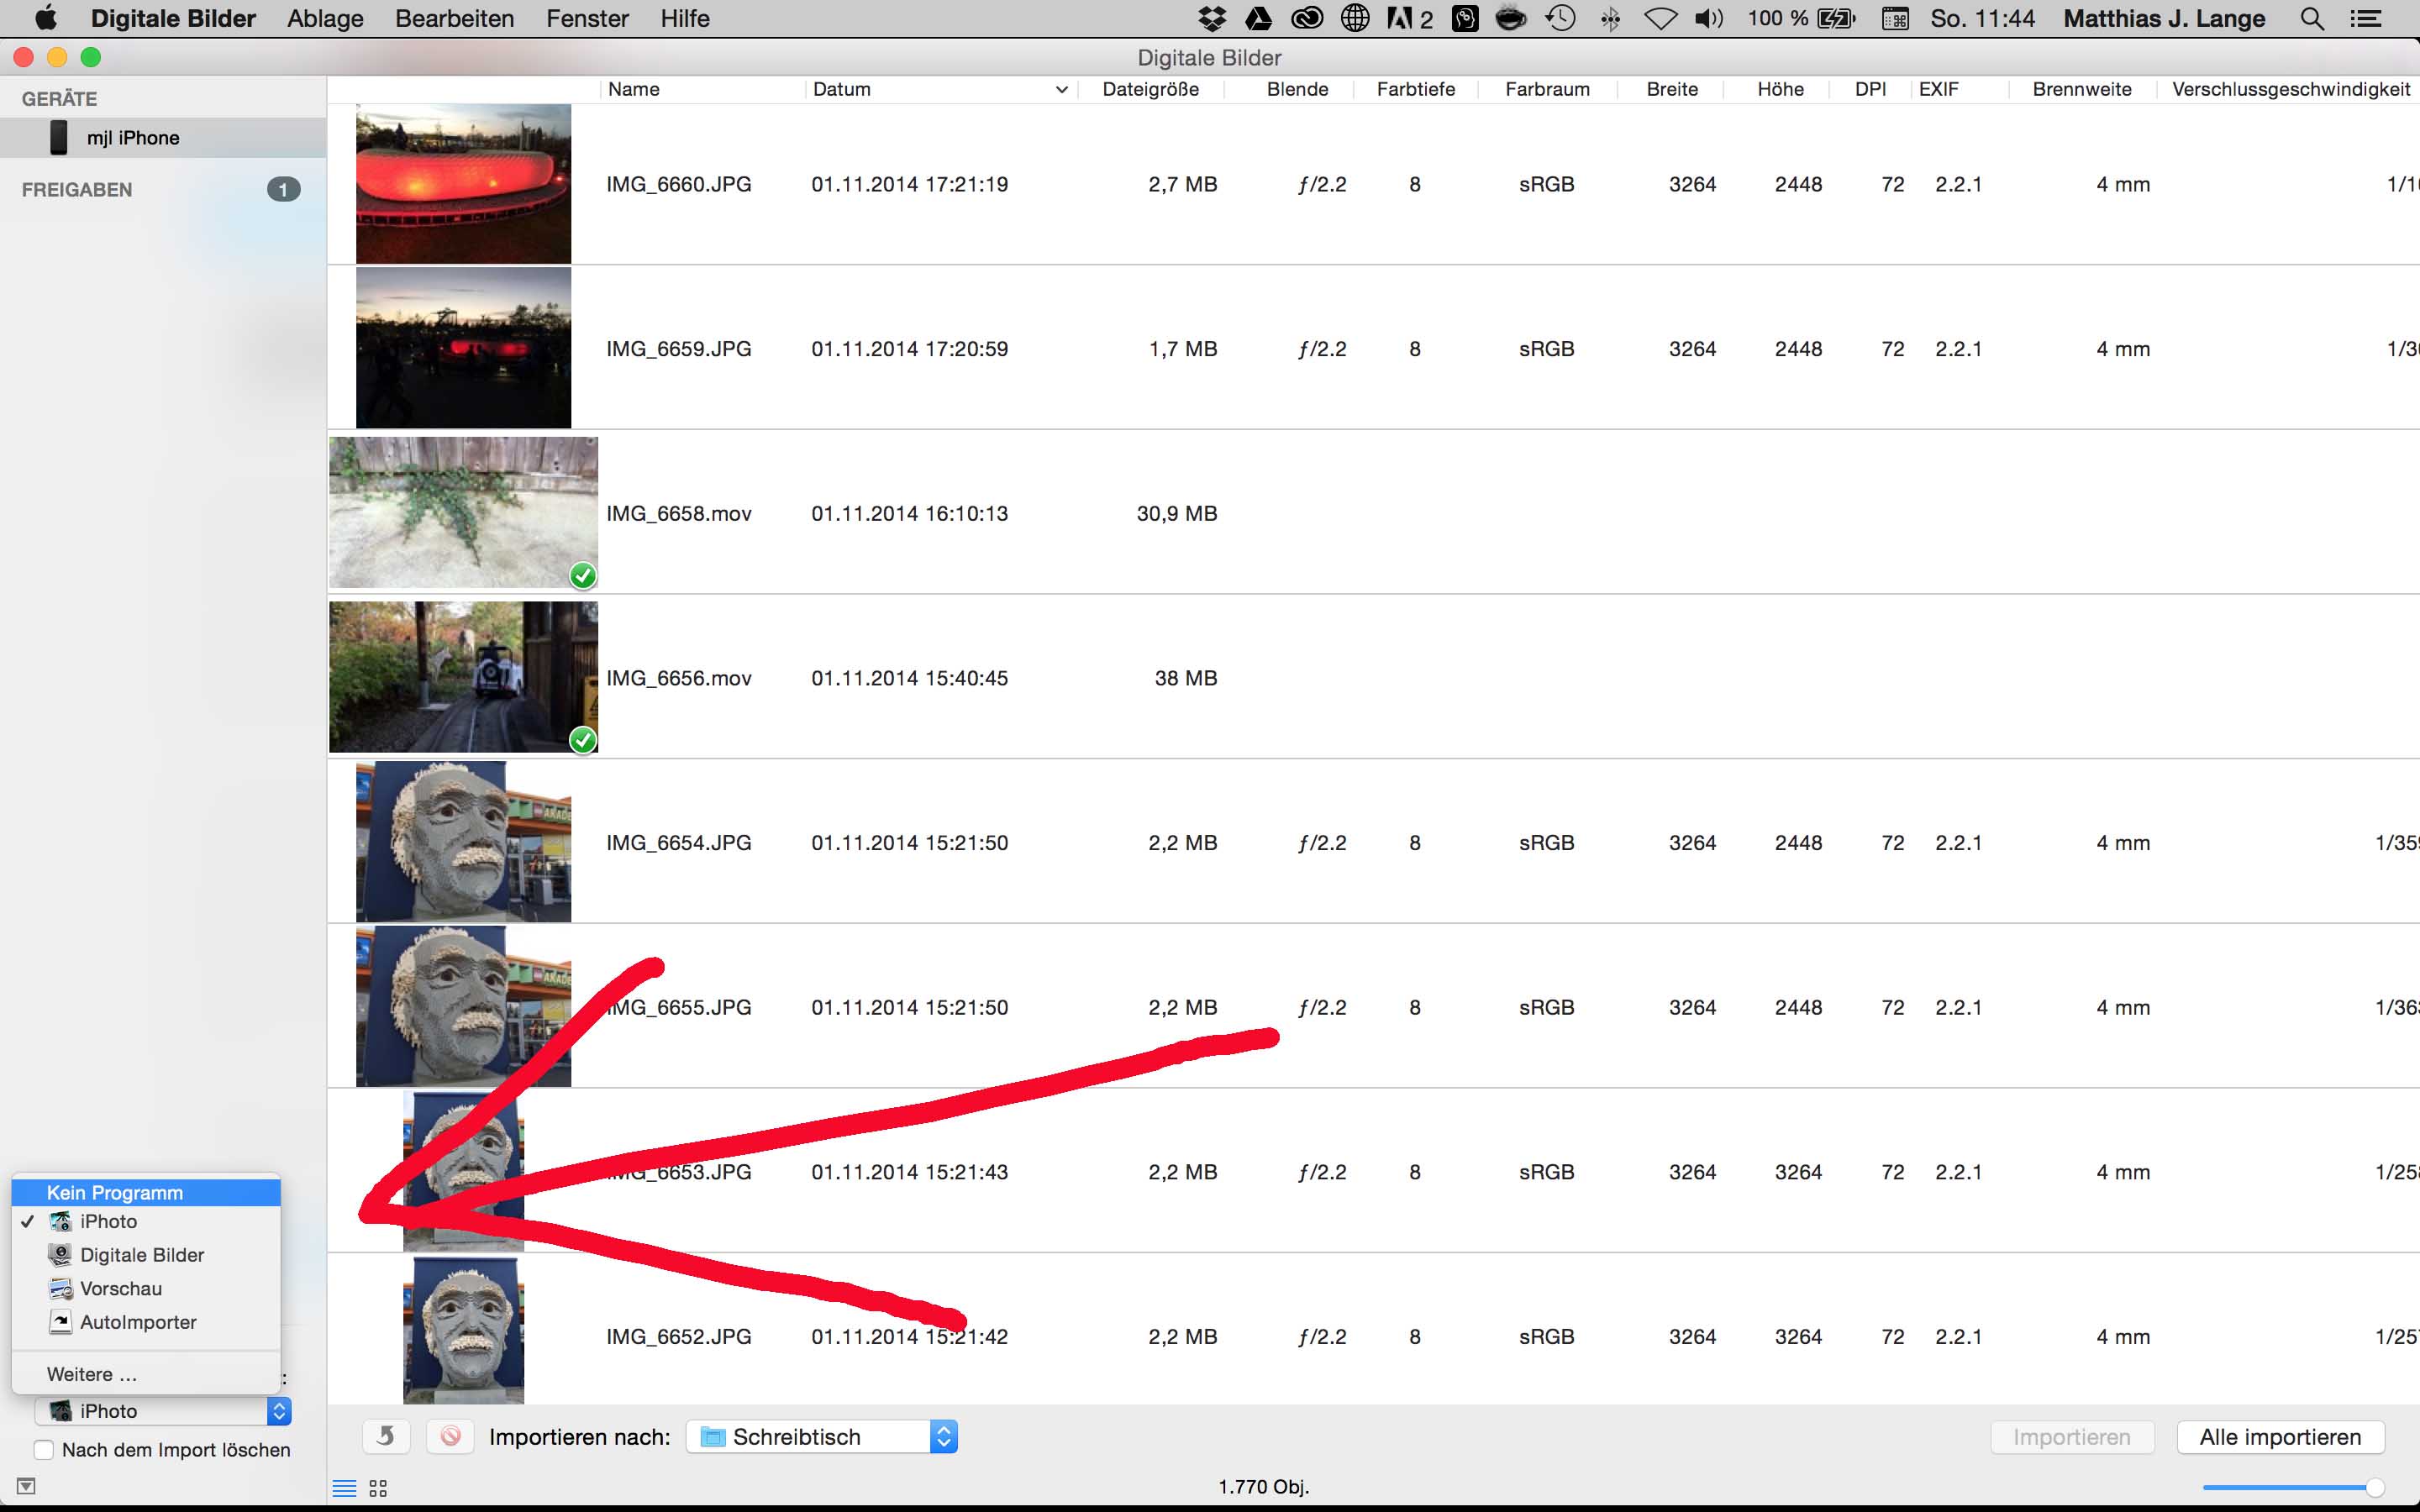
Task: Select the IMG_6660.JPG stadium thumbnail
Action: [x=463, y=184]
